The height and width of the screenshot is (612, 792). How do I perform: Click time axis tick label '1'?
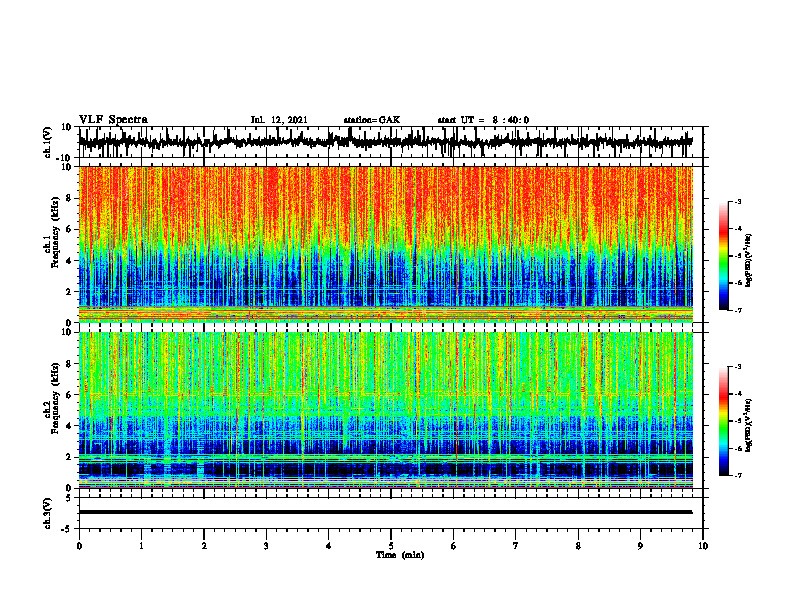coord(141,546)
